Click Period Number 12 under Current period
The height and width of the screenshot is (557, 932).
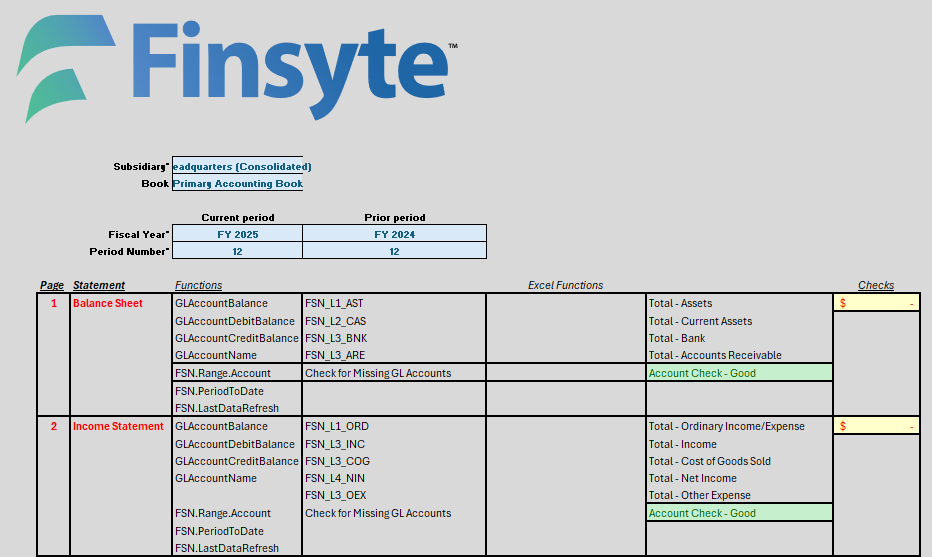click(x=237, y=252)
